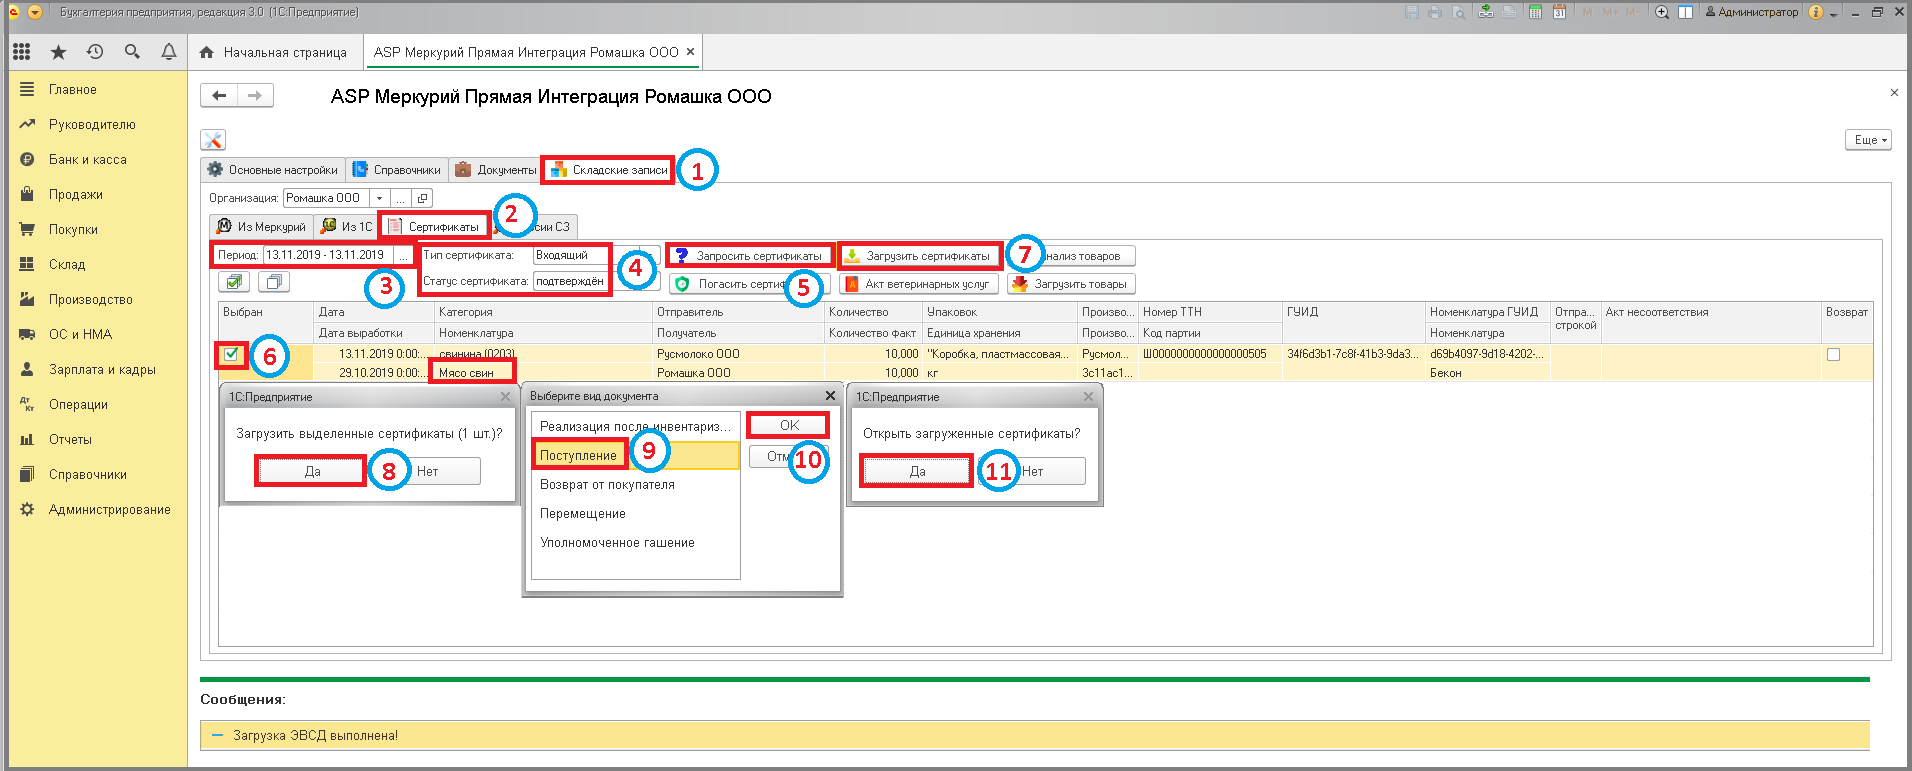Open the History clock icon
Screen dimensions: 1912x771
[x=95, y=52]
